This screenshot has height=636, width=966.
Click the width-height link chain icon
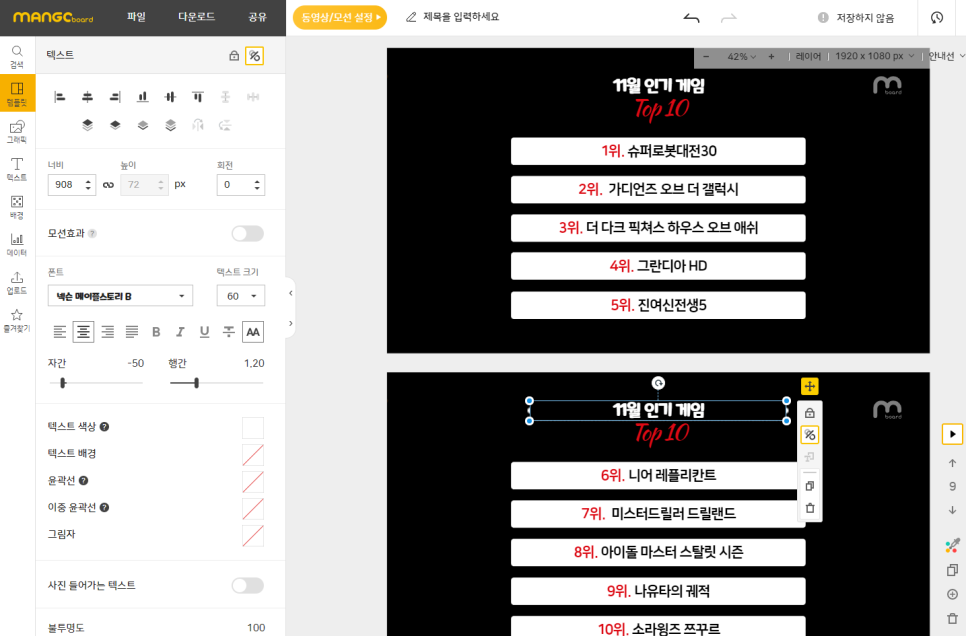(x=108, y=185)
